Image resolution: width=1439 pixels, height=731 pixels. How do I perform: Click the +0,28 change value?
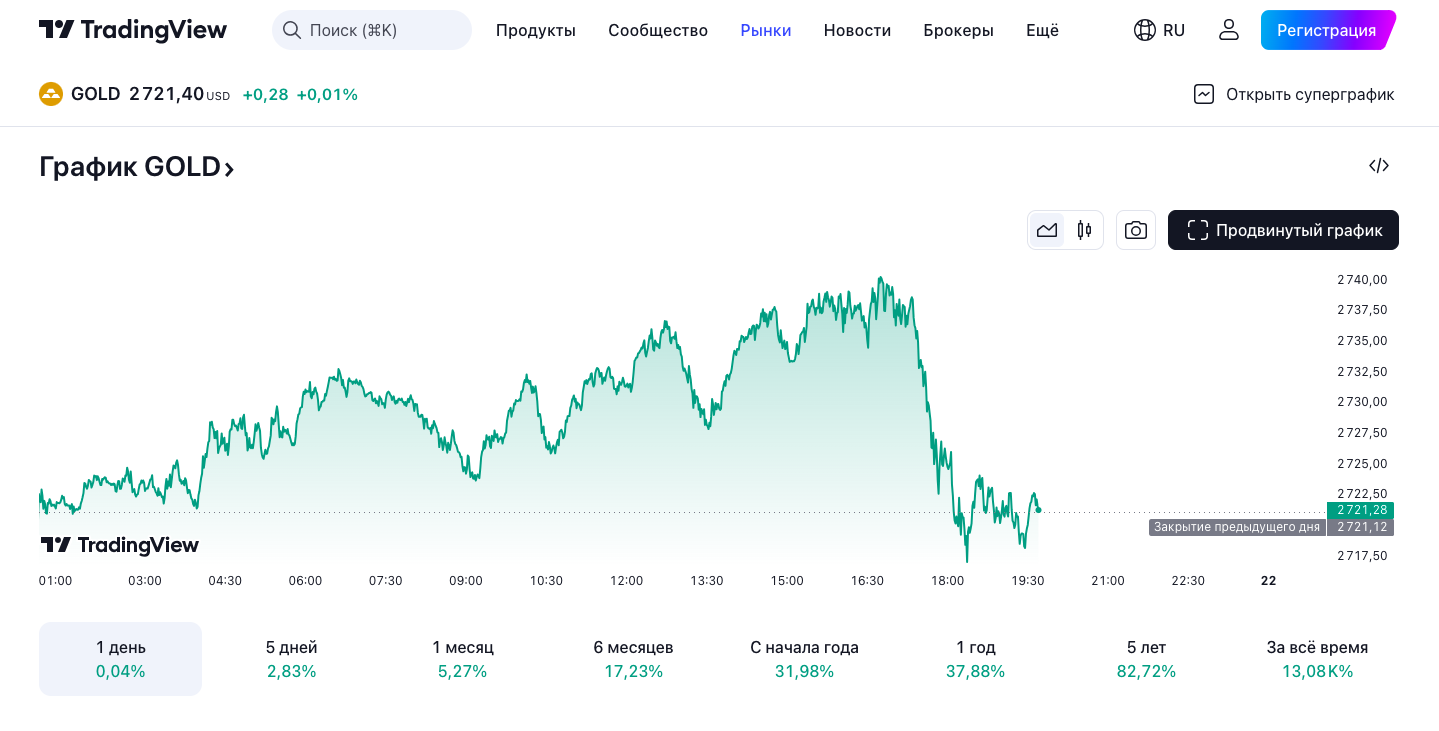(x=265, y=94)
